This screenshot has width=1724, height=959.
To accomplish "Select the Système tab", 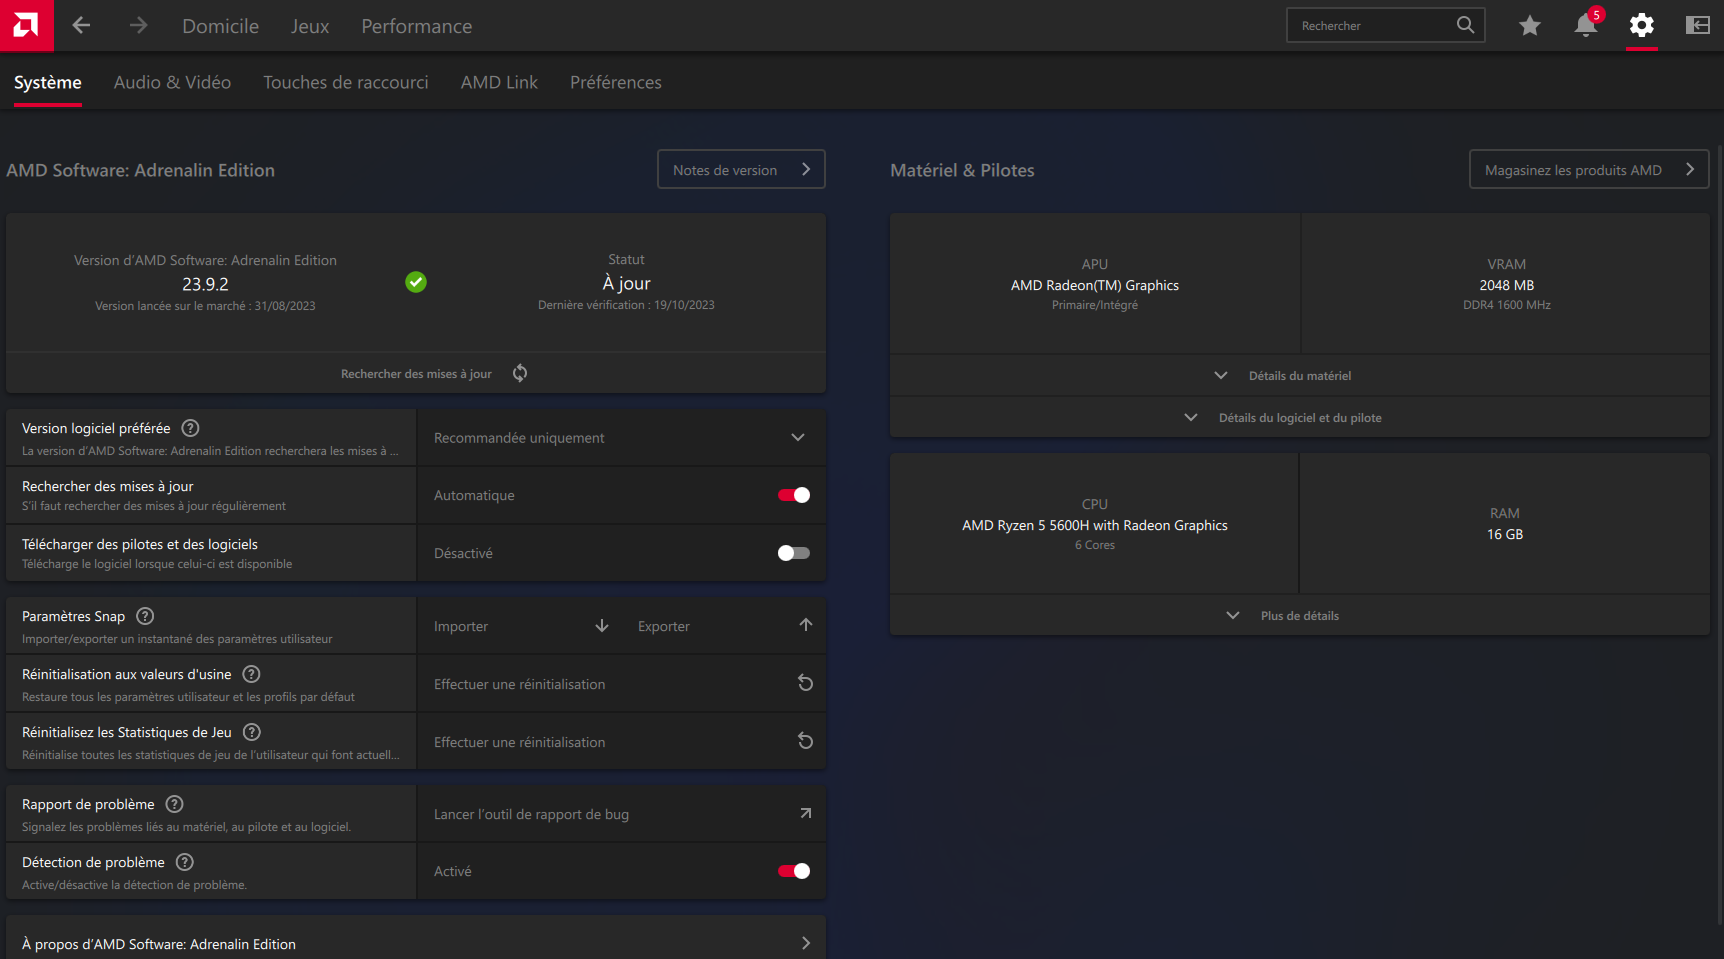I will click(x=48, y=82).
